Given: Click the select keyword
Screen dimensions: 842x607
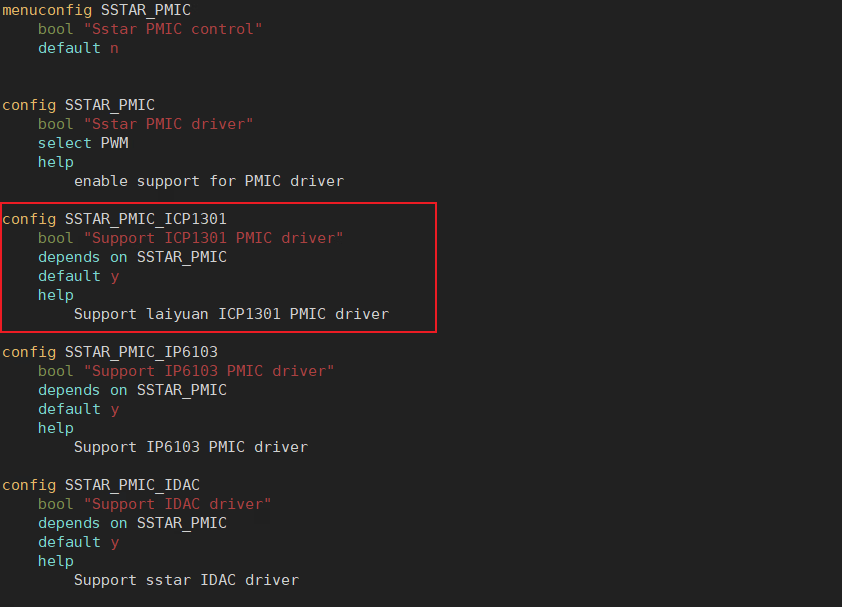Looking at the screenshot, I should click(65, 143).
